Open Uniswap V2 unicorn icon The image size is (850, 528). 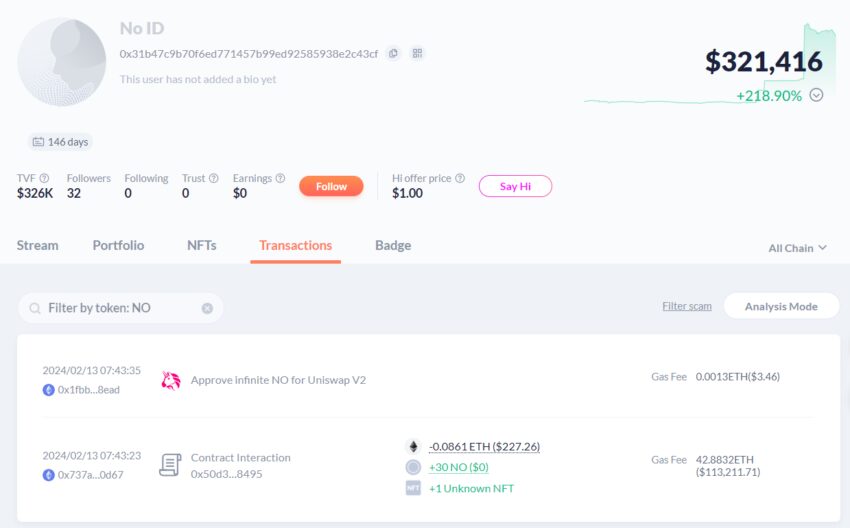(x=171, y=380)
